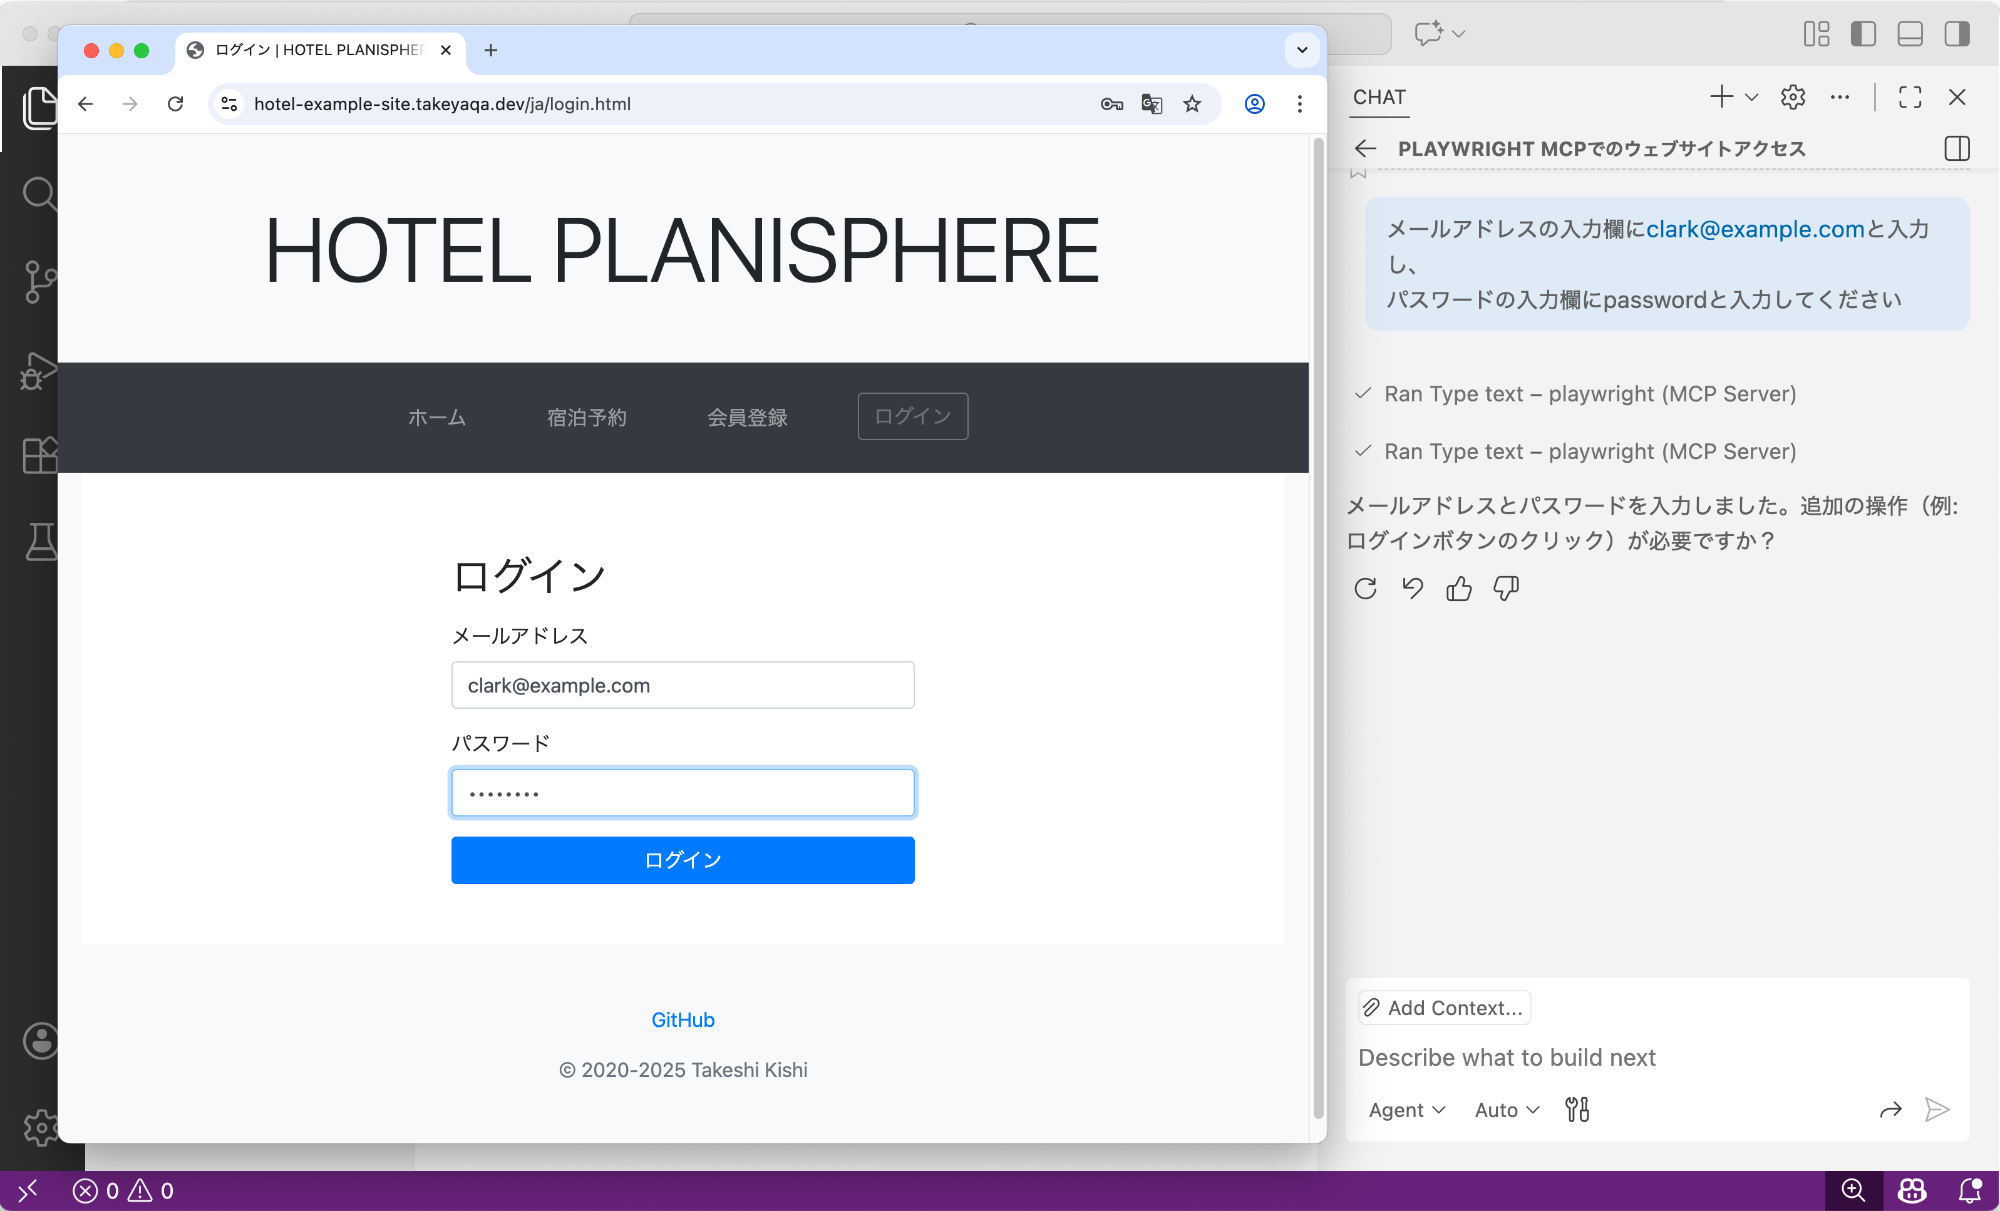Open the GitHub footer link
The height and width of the screenshot is (1211, 2000).
coord(683,1020)
